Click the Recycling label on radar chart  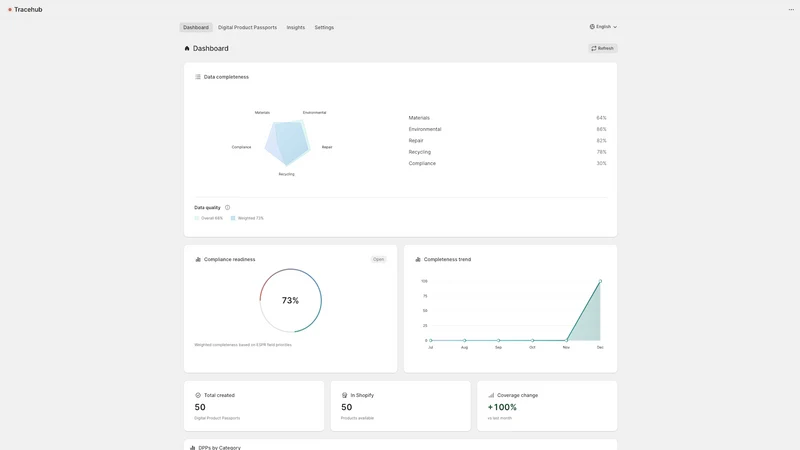pos(286,174)
